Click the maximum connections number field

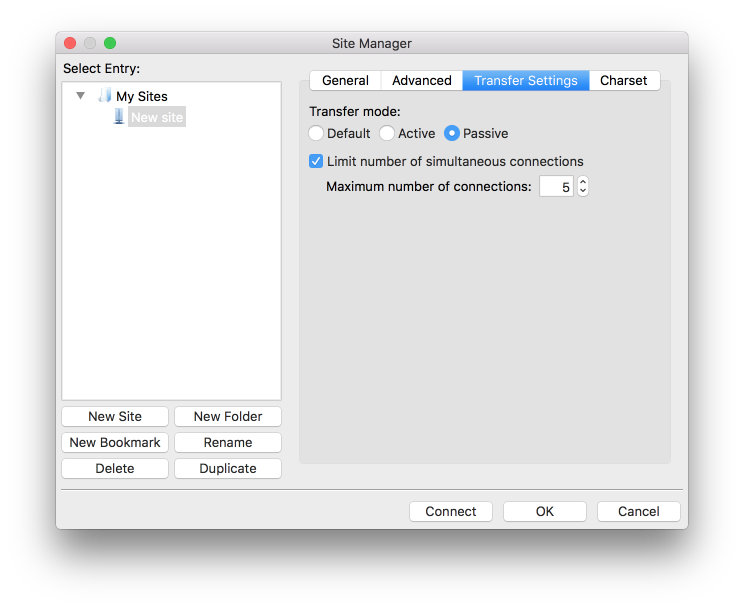(556, 187)
